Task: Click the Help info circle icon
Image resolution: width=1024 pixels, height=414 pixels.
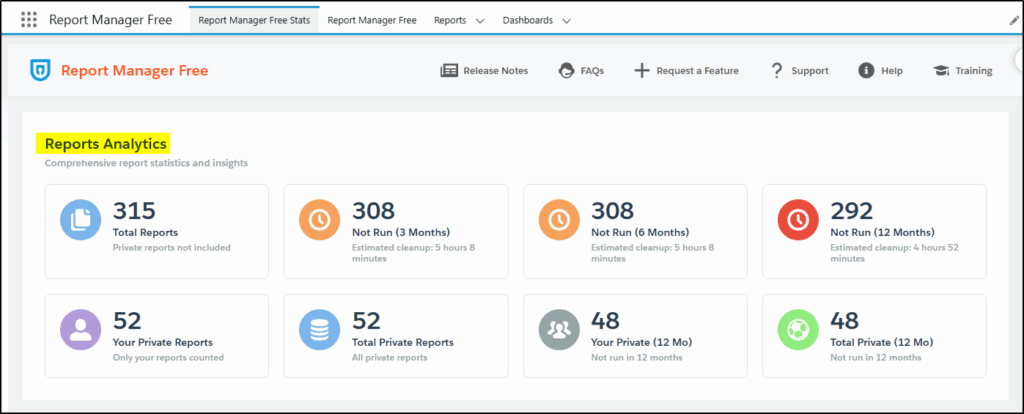Action: [866, 71]
